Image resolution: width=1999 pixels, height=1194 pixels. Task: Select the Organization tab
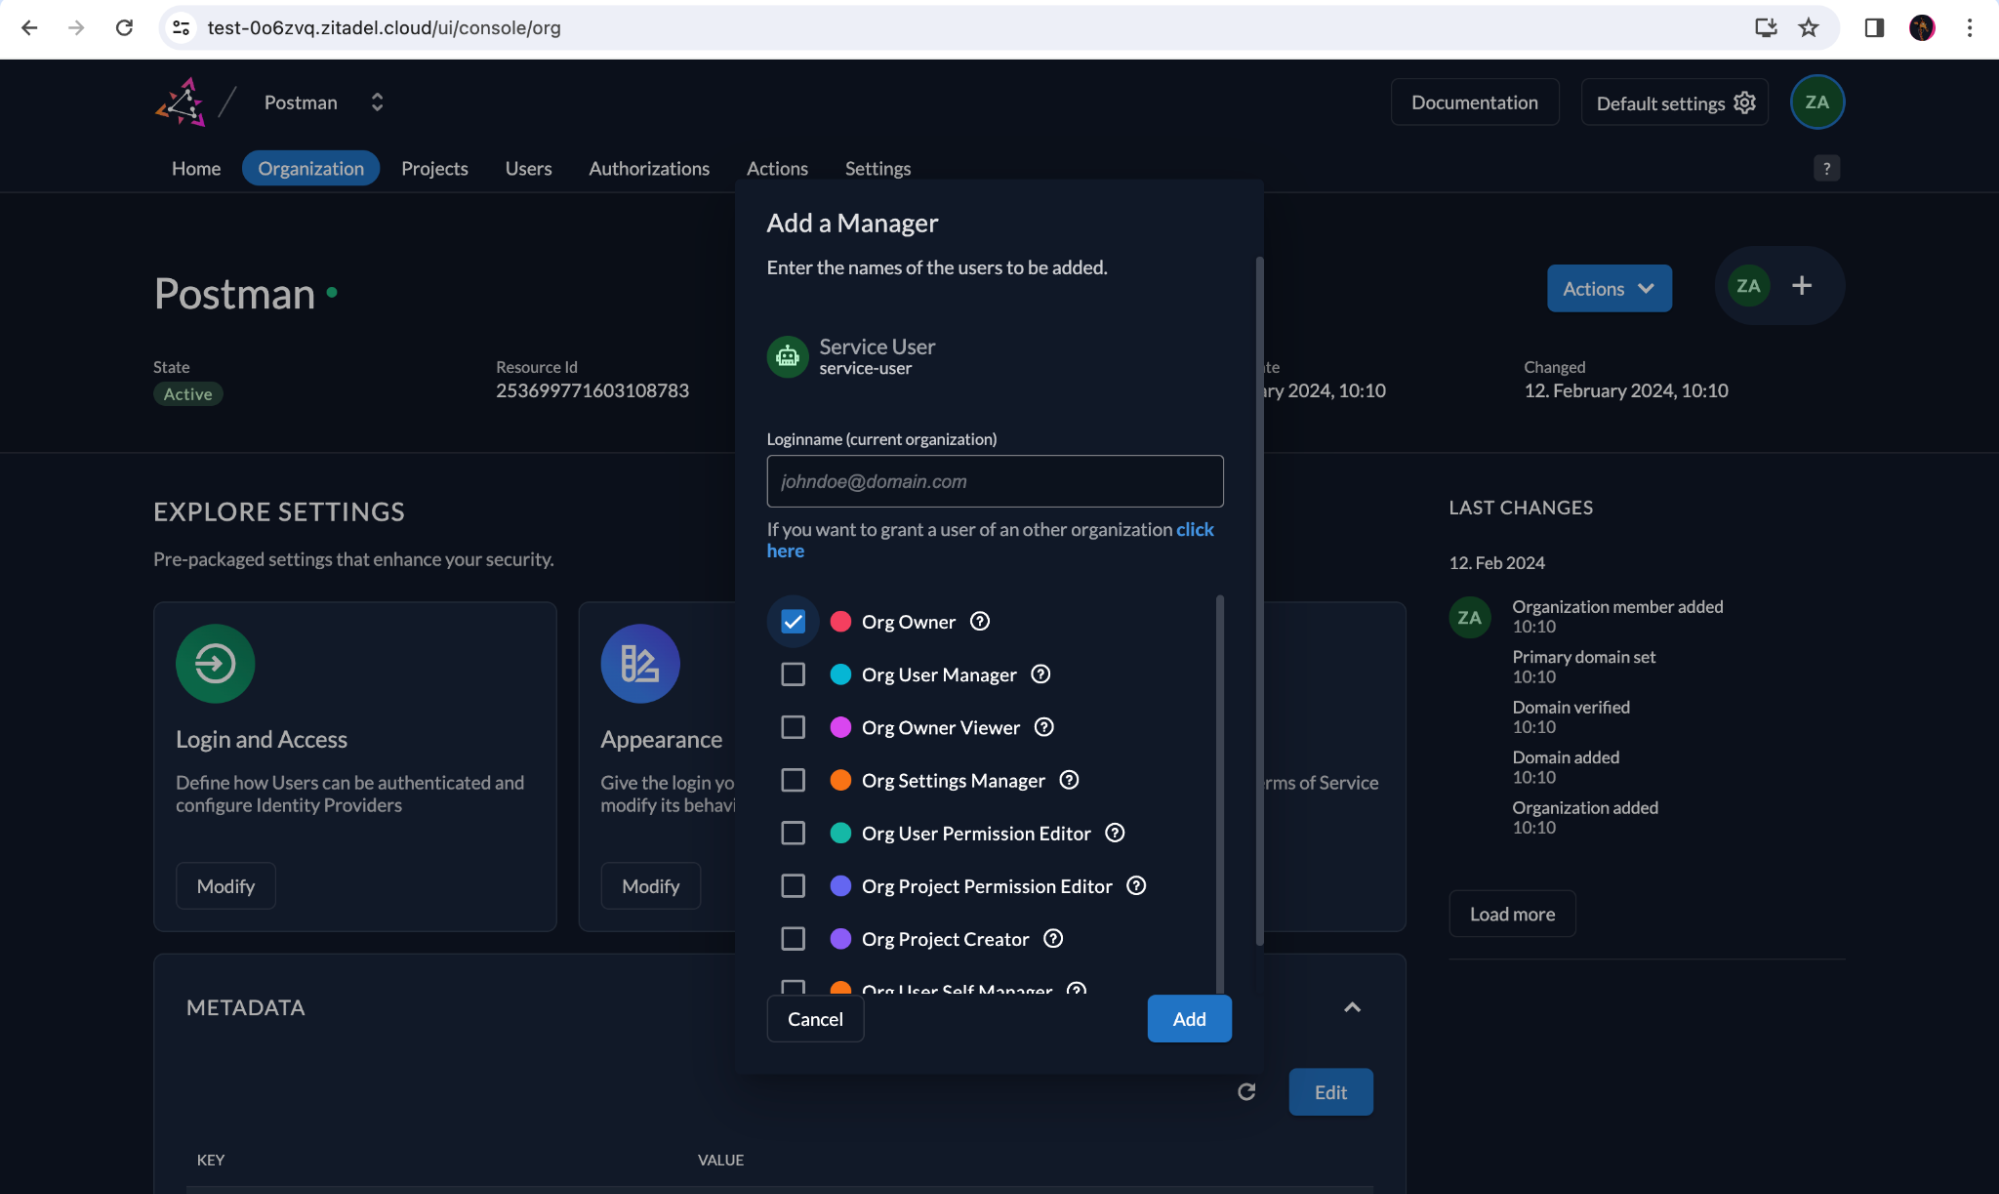tap(310, 166)
